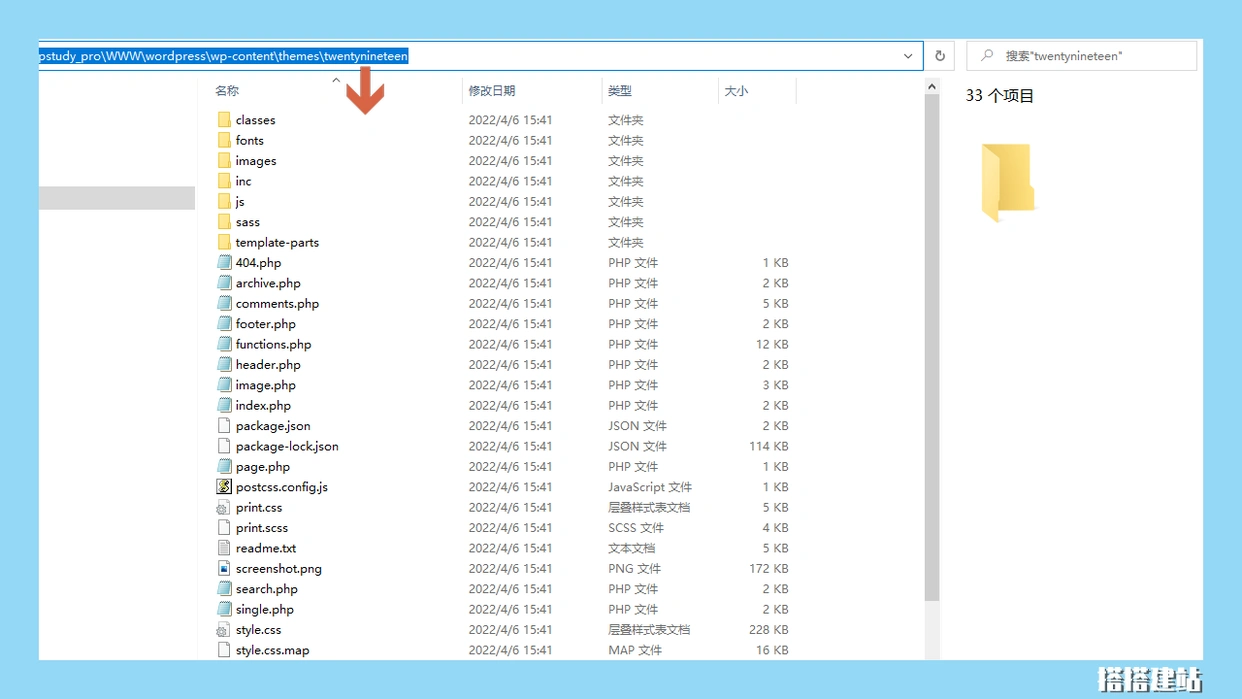
Task: Open the address bar history dropdown
Action: 908,56
